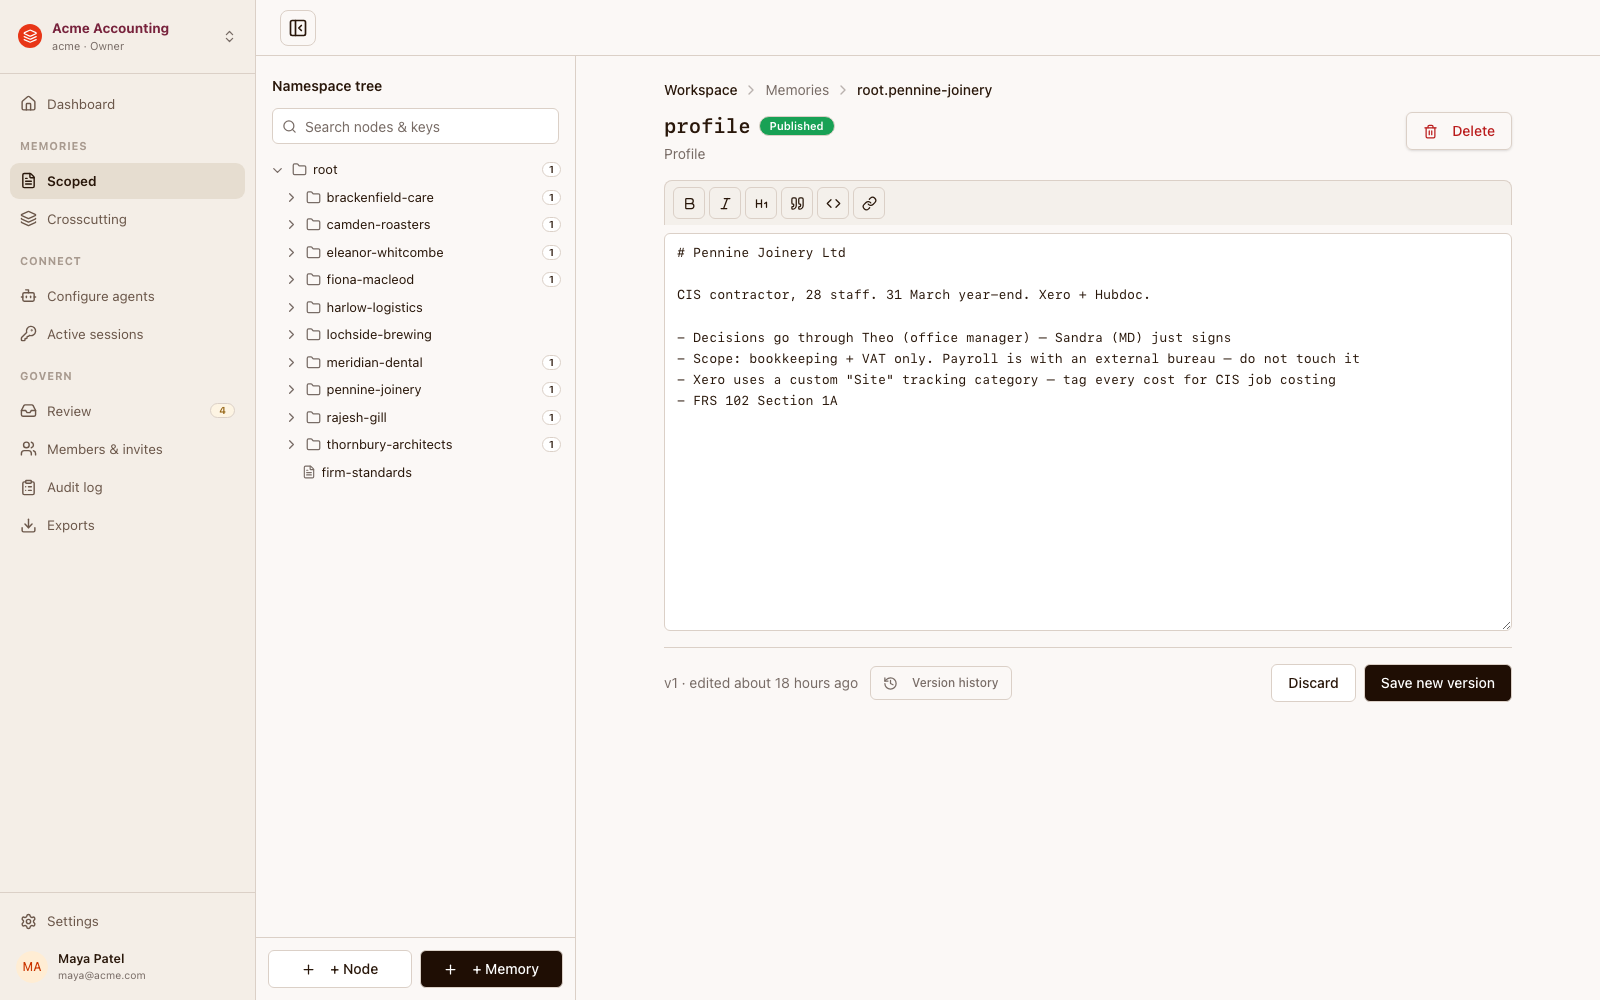Discard changes to profile

click(1313, 683)
